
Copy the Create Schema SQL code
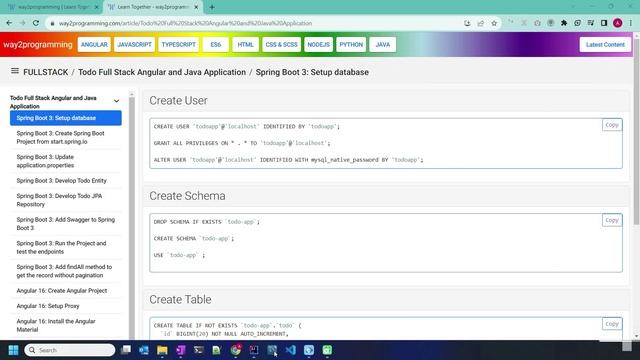pyautogui.click(x=612, y=220)
